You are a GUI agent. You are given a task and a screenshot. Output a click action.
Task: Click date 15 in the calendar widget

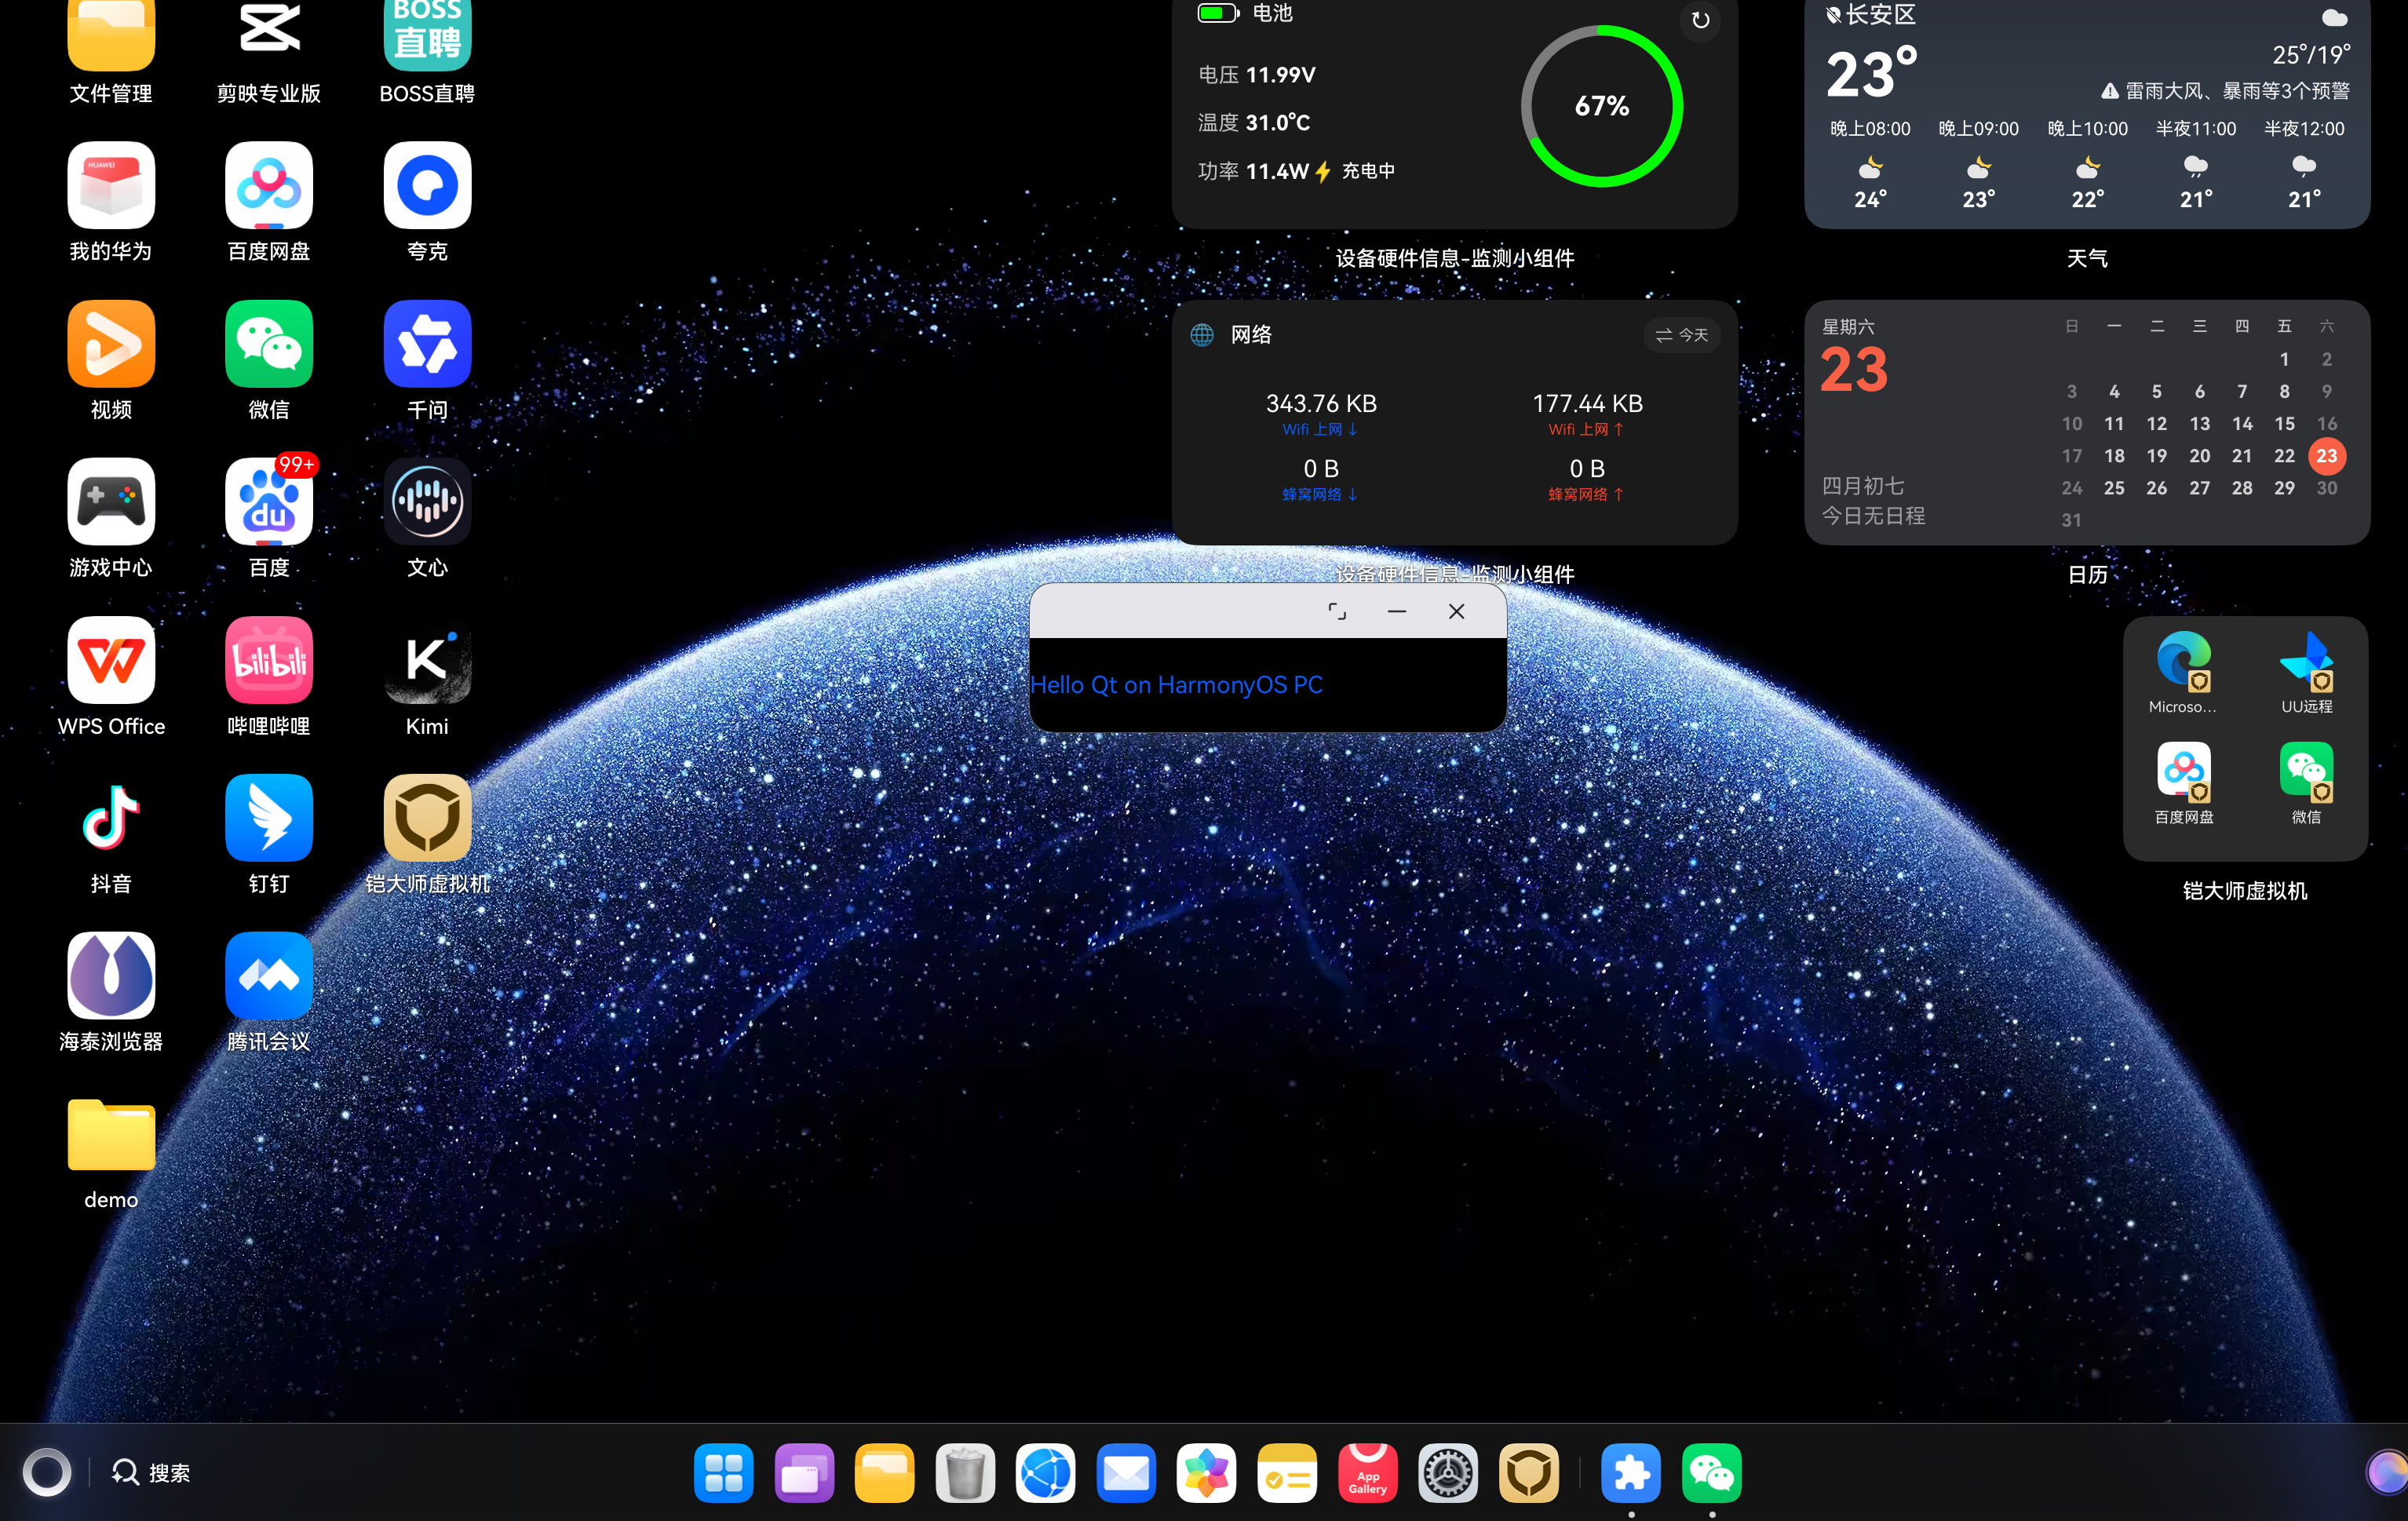tap(2284, 424)
